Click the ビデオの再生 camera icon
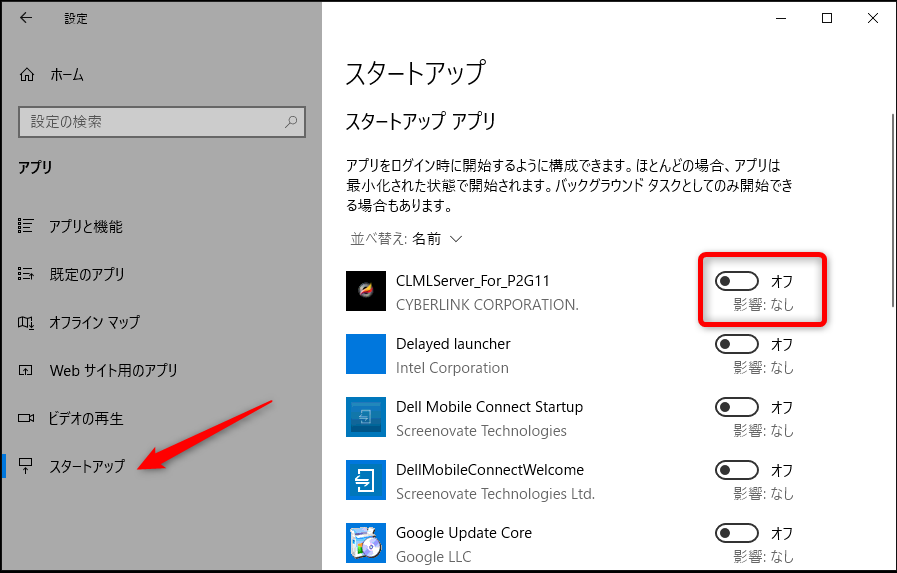The image size is (897, 573). coord(26,418)
